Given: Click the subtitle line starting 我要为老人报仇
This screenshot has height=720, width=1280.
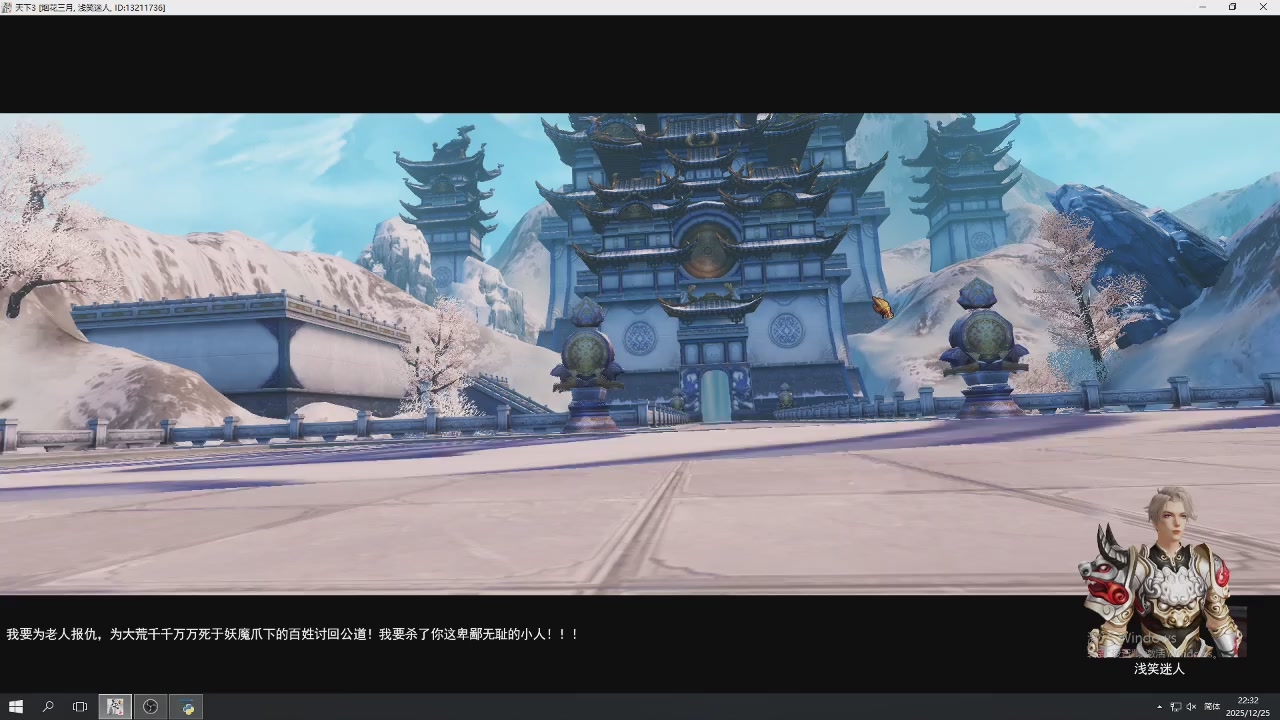Looking at the screenshot, I should [293, 634].
